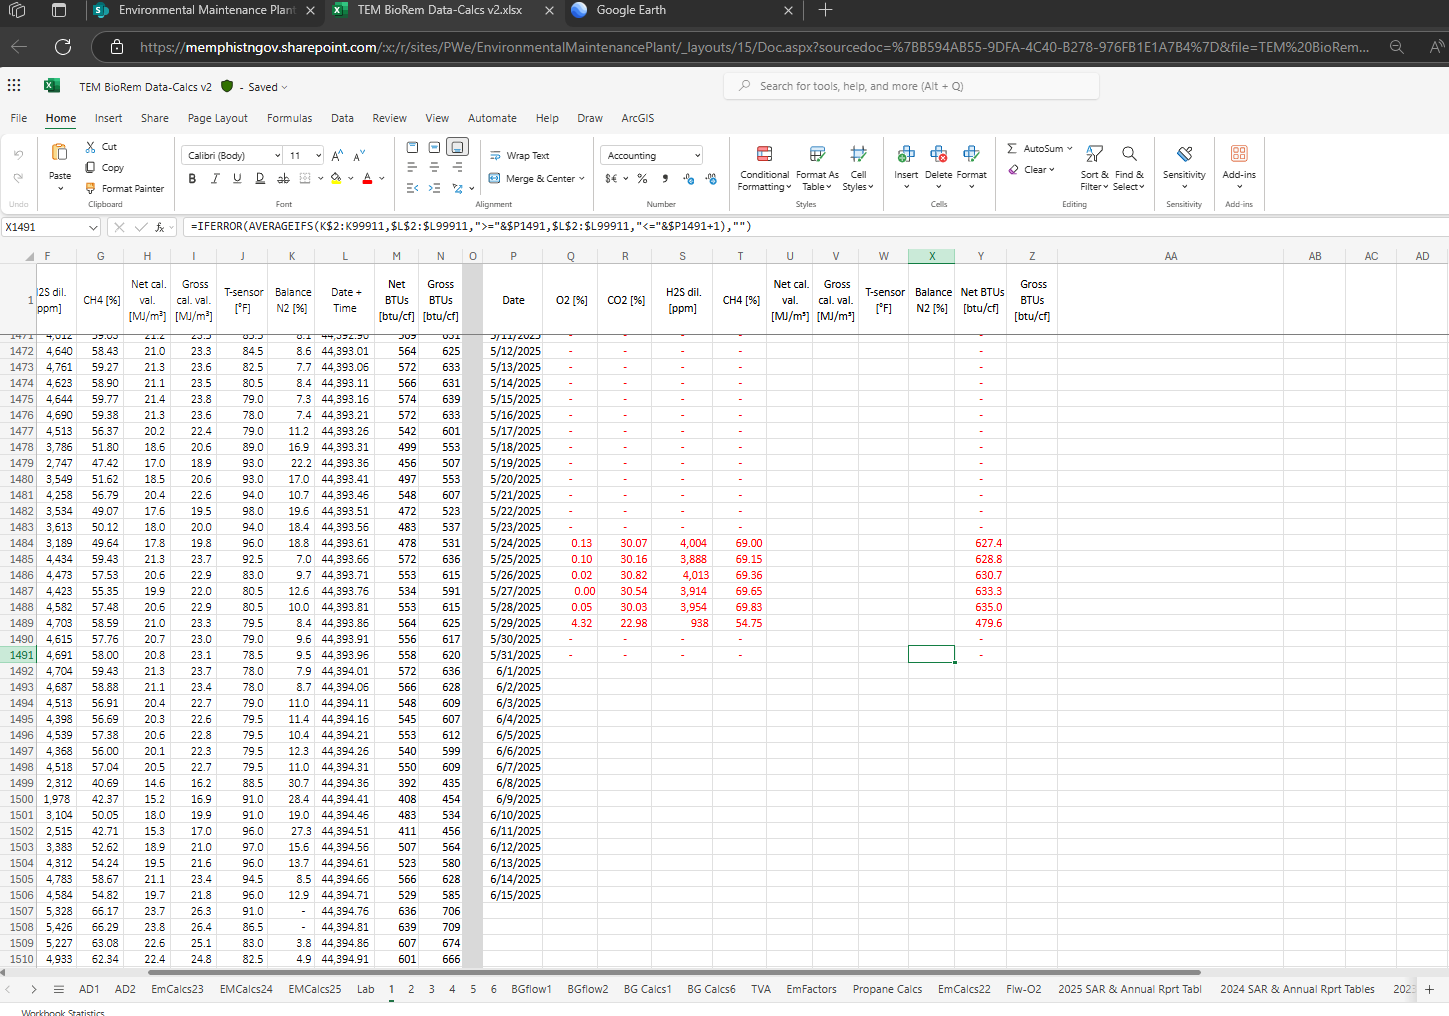This screenshot has height=1016, width=1449.
Task: Click the Find & Select magnifier
Action: pos(1129,154)
